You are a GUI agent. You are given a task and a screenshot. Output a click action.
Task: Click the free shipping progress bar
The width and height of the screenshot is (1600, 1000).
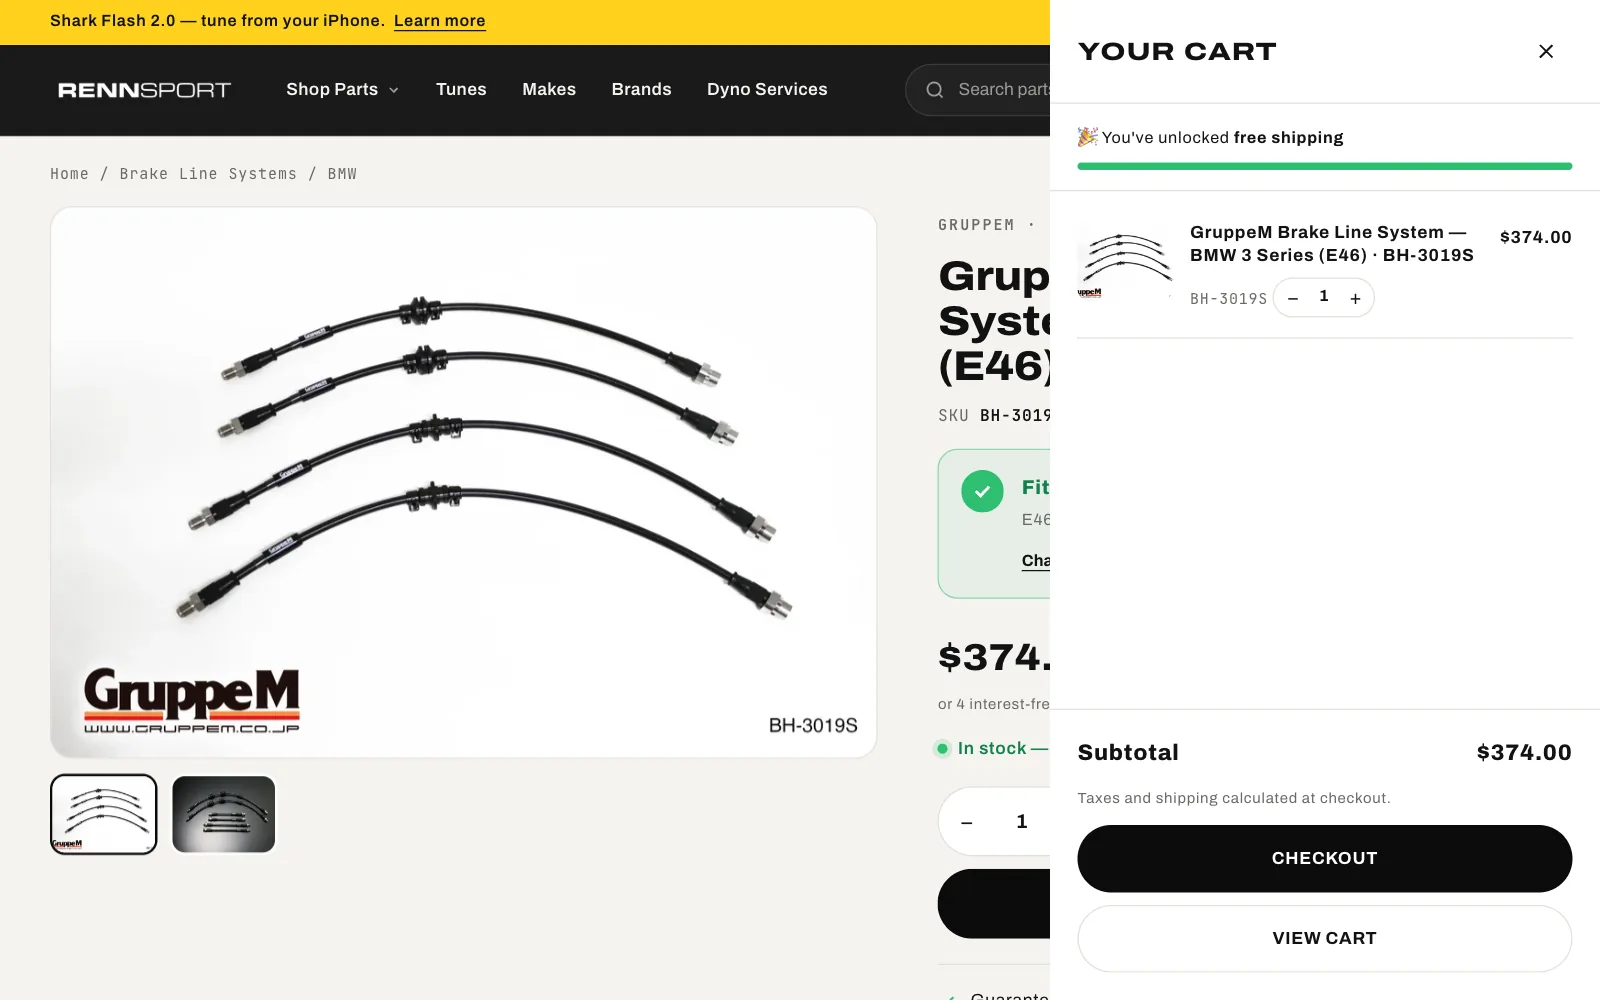pyautogui.click(x=1324, y=166)
